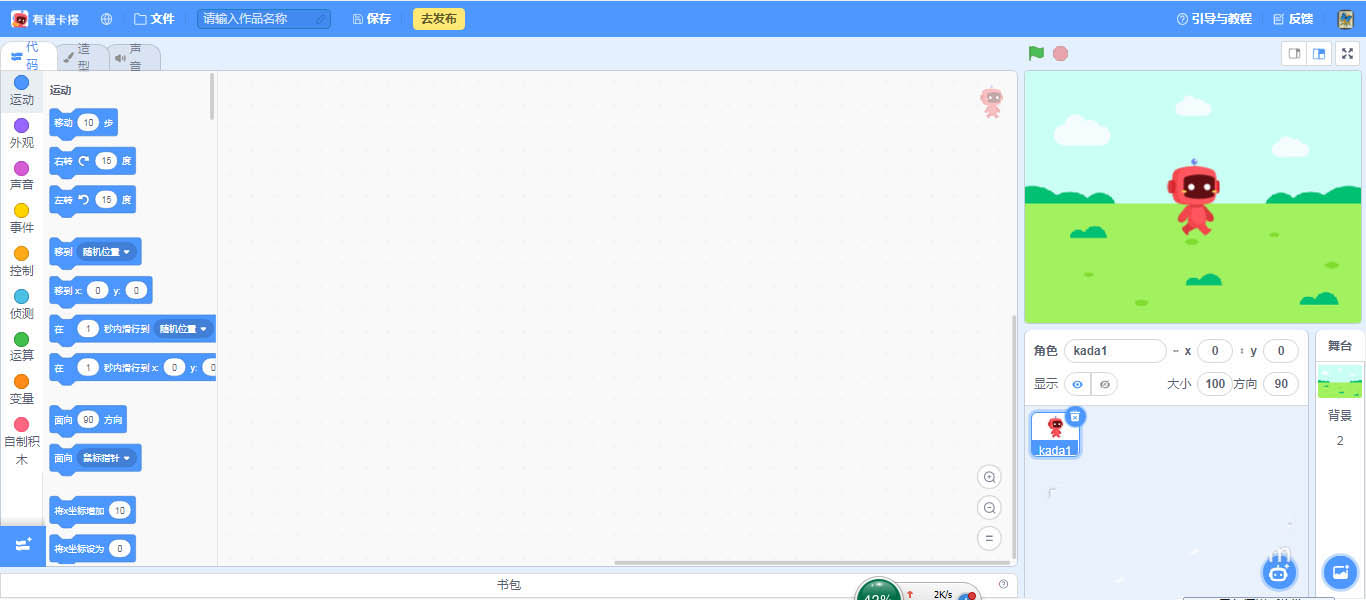Open the 反馈 feedback link
Viewport: 1366px width, 600px height.
[1293, 19]
